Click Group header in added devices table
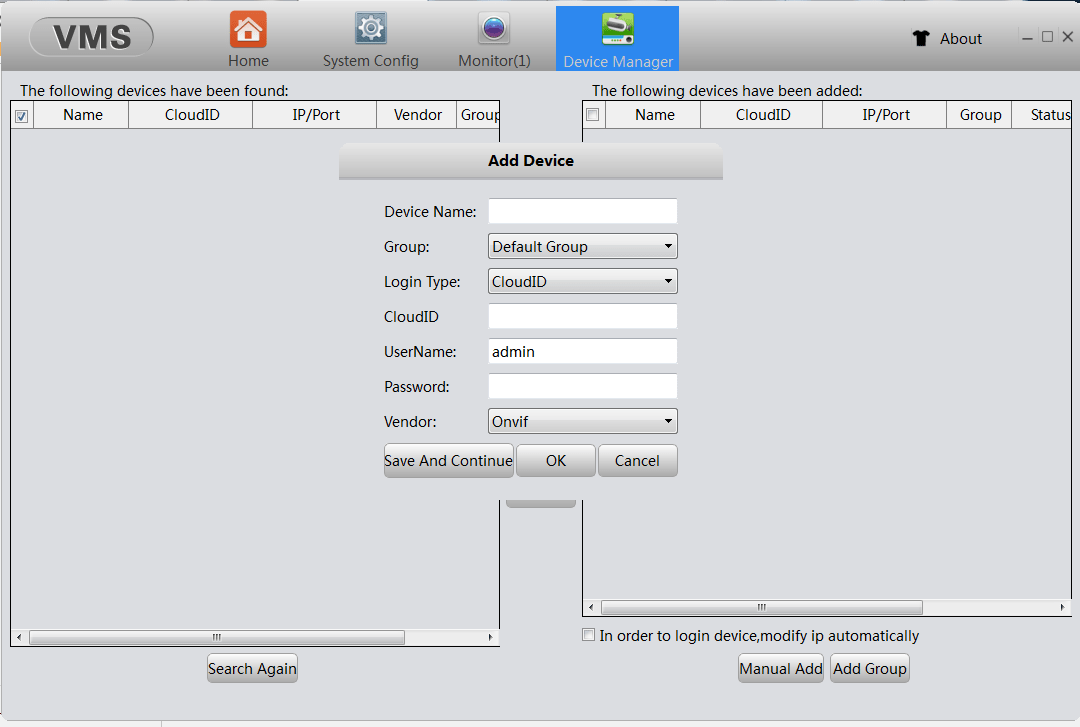 [x=979, y=115]
